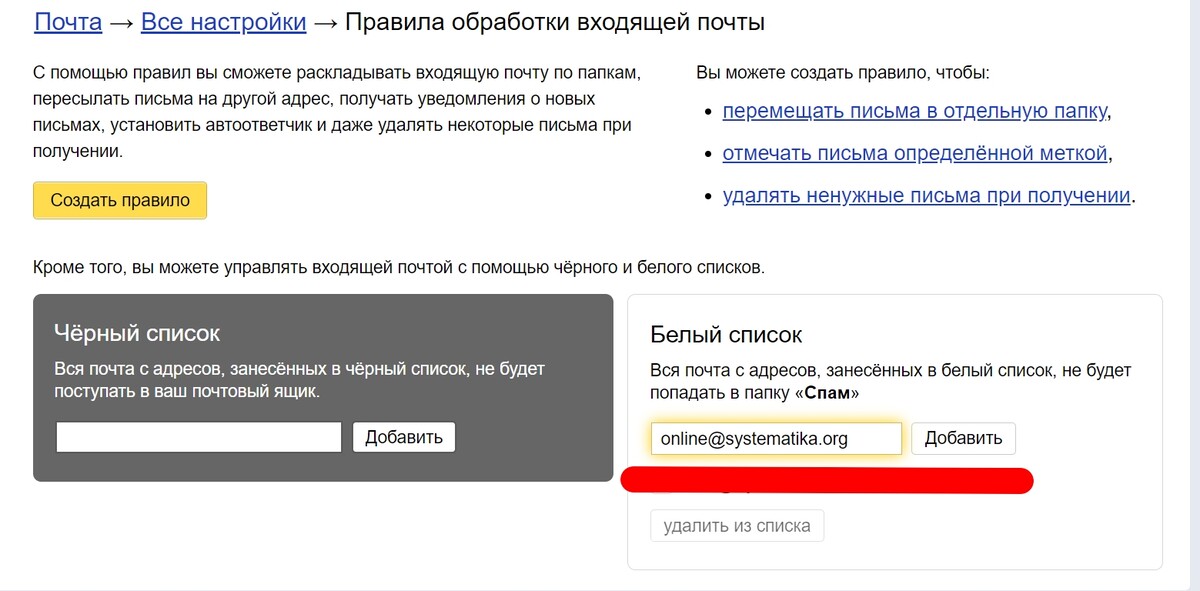Open "перемещать письма в отдельную папку" link

pyautogui.click(x=914, y=111)
